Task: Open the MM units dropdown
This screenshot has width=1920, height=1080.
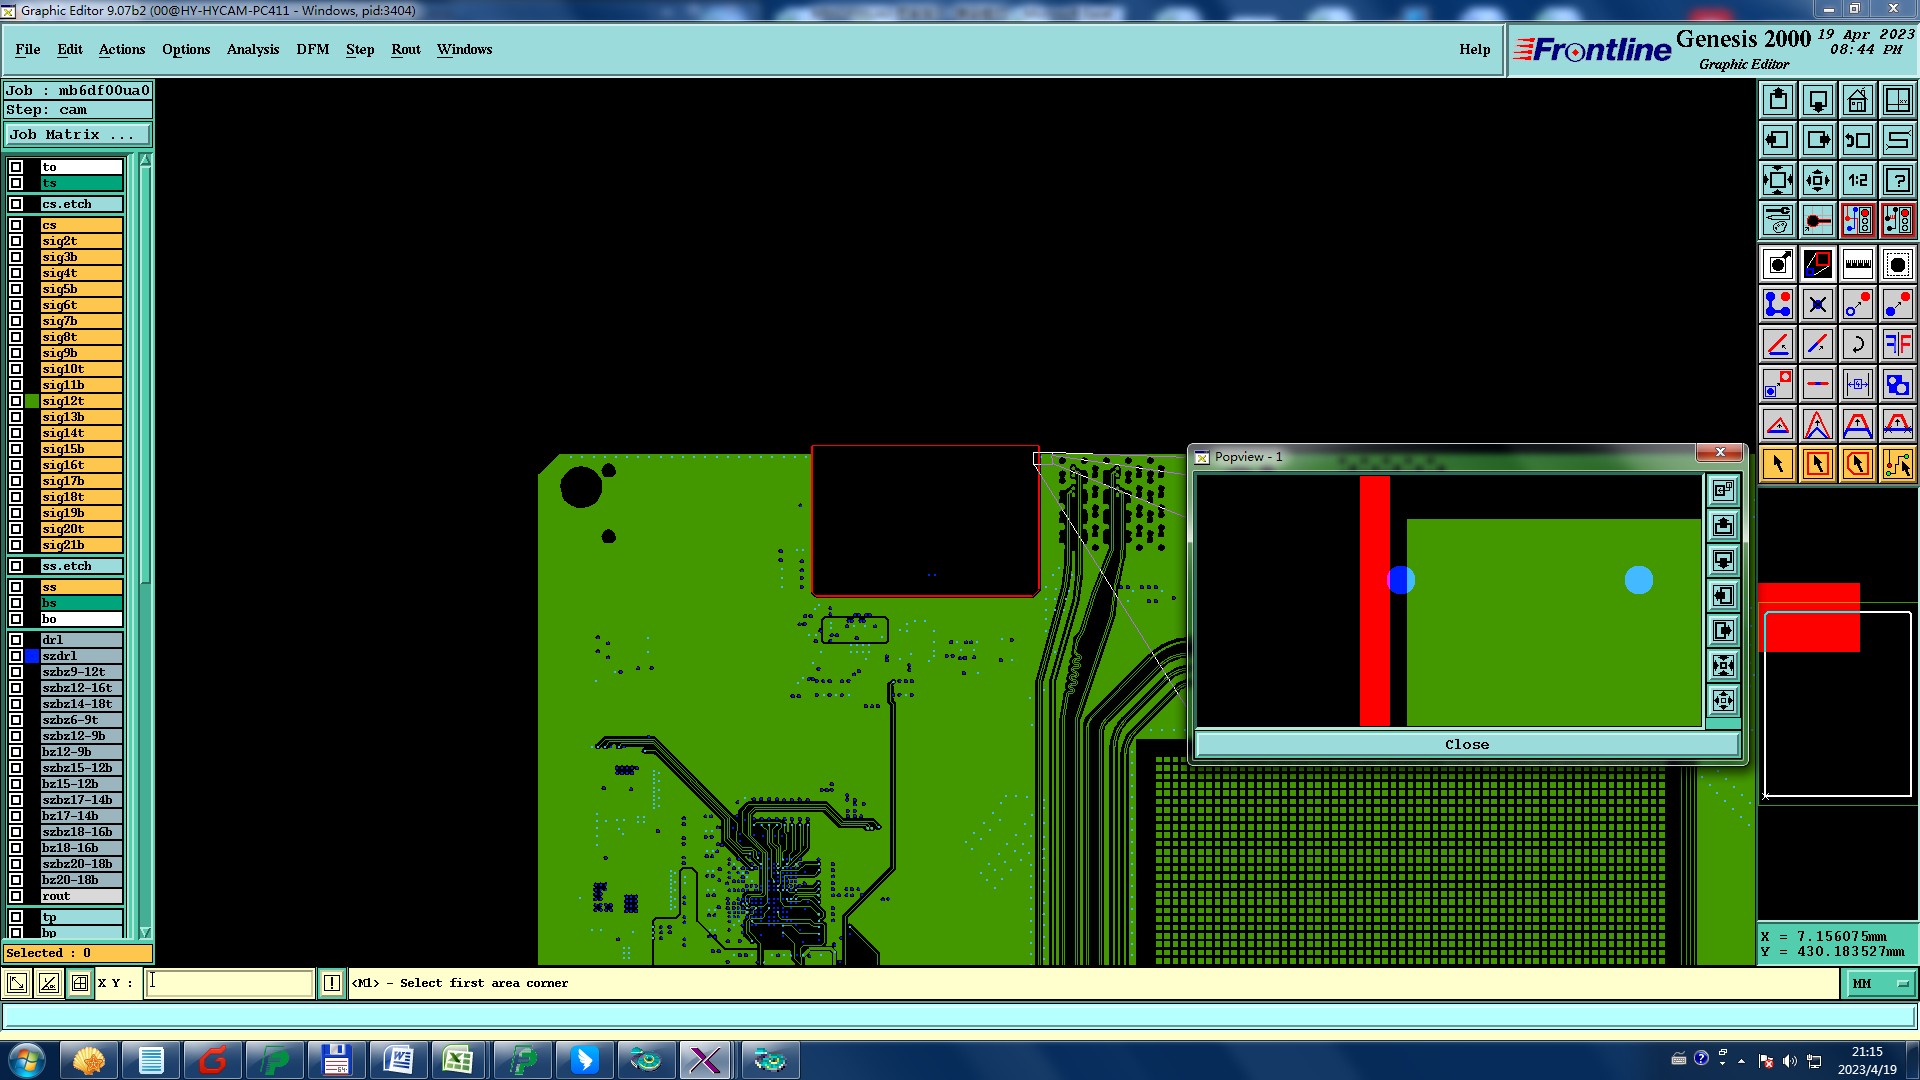Action: (x=1879, y=983)
